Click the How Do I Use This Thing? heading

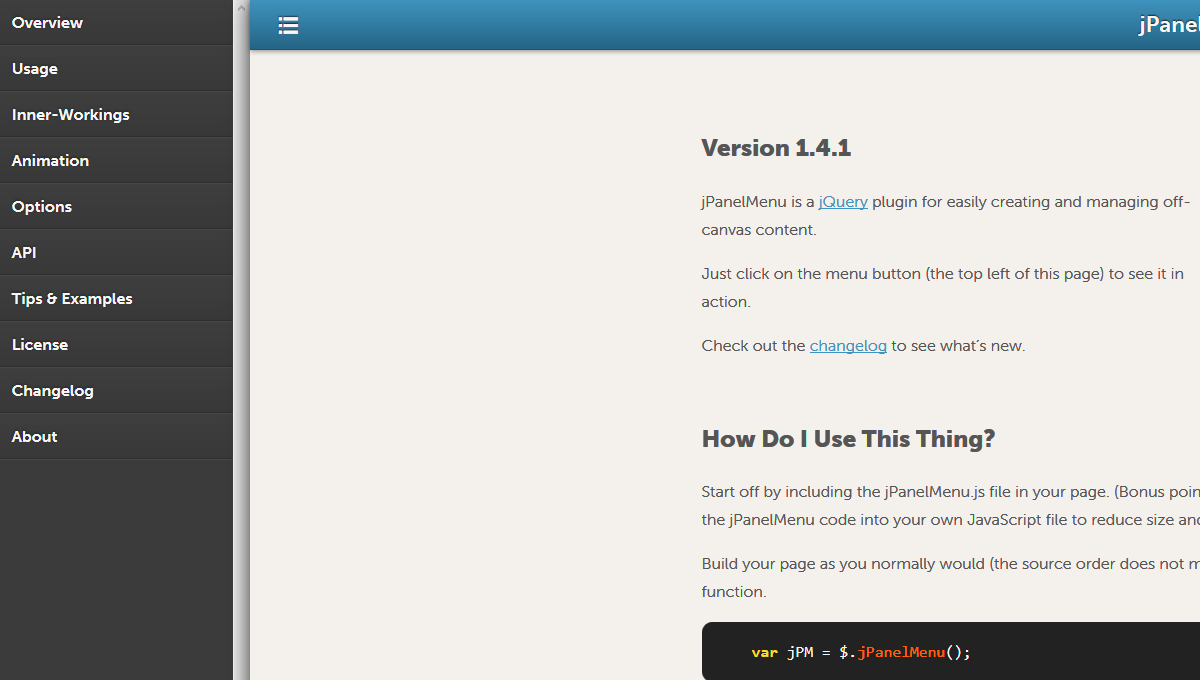coord(848,439)
